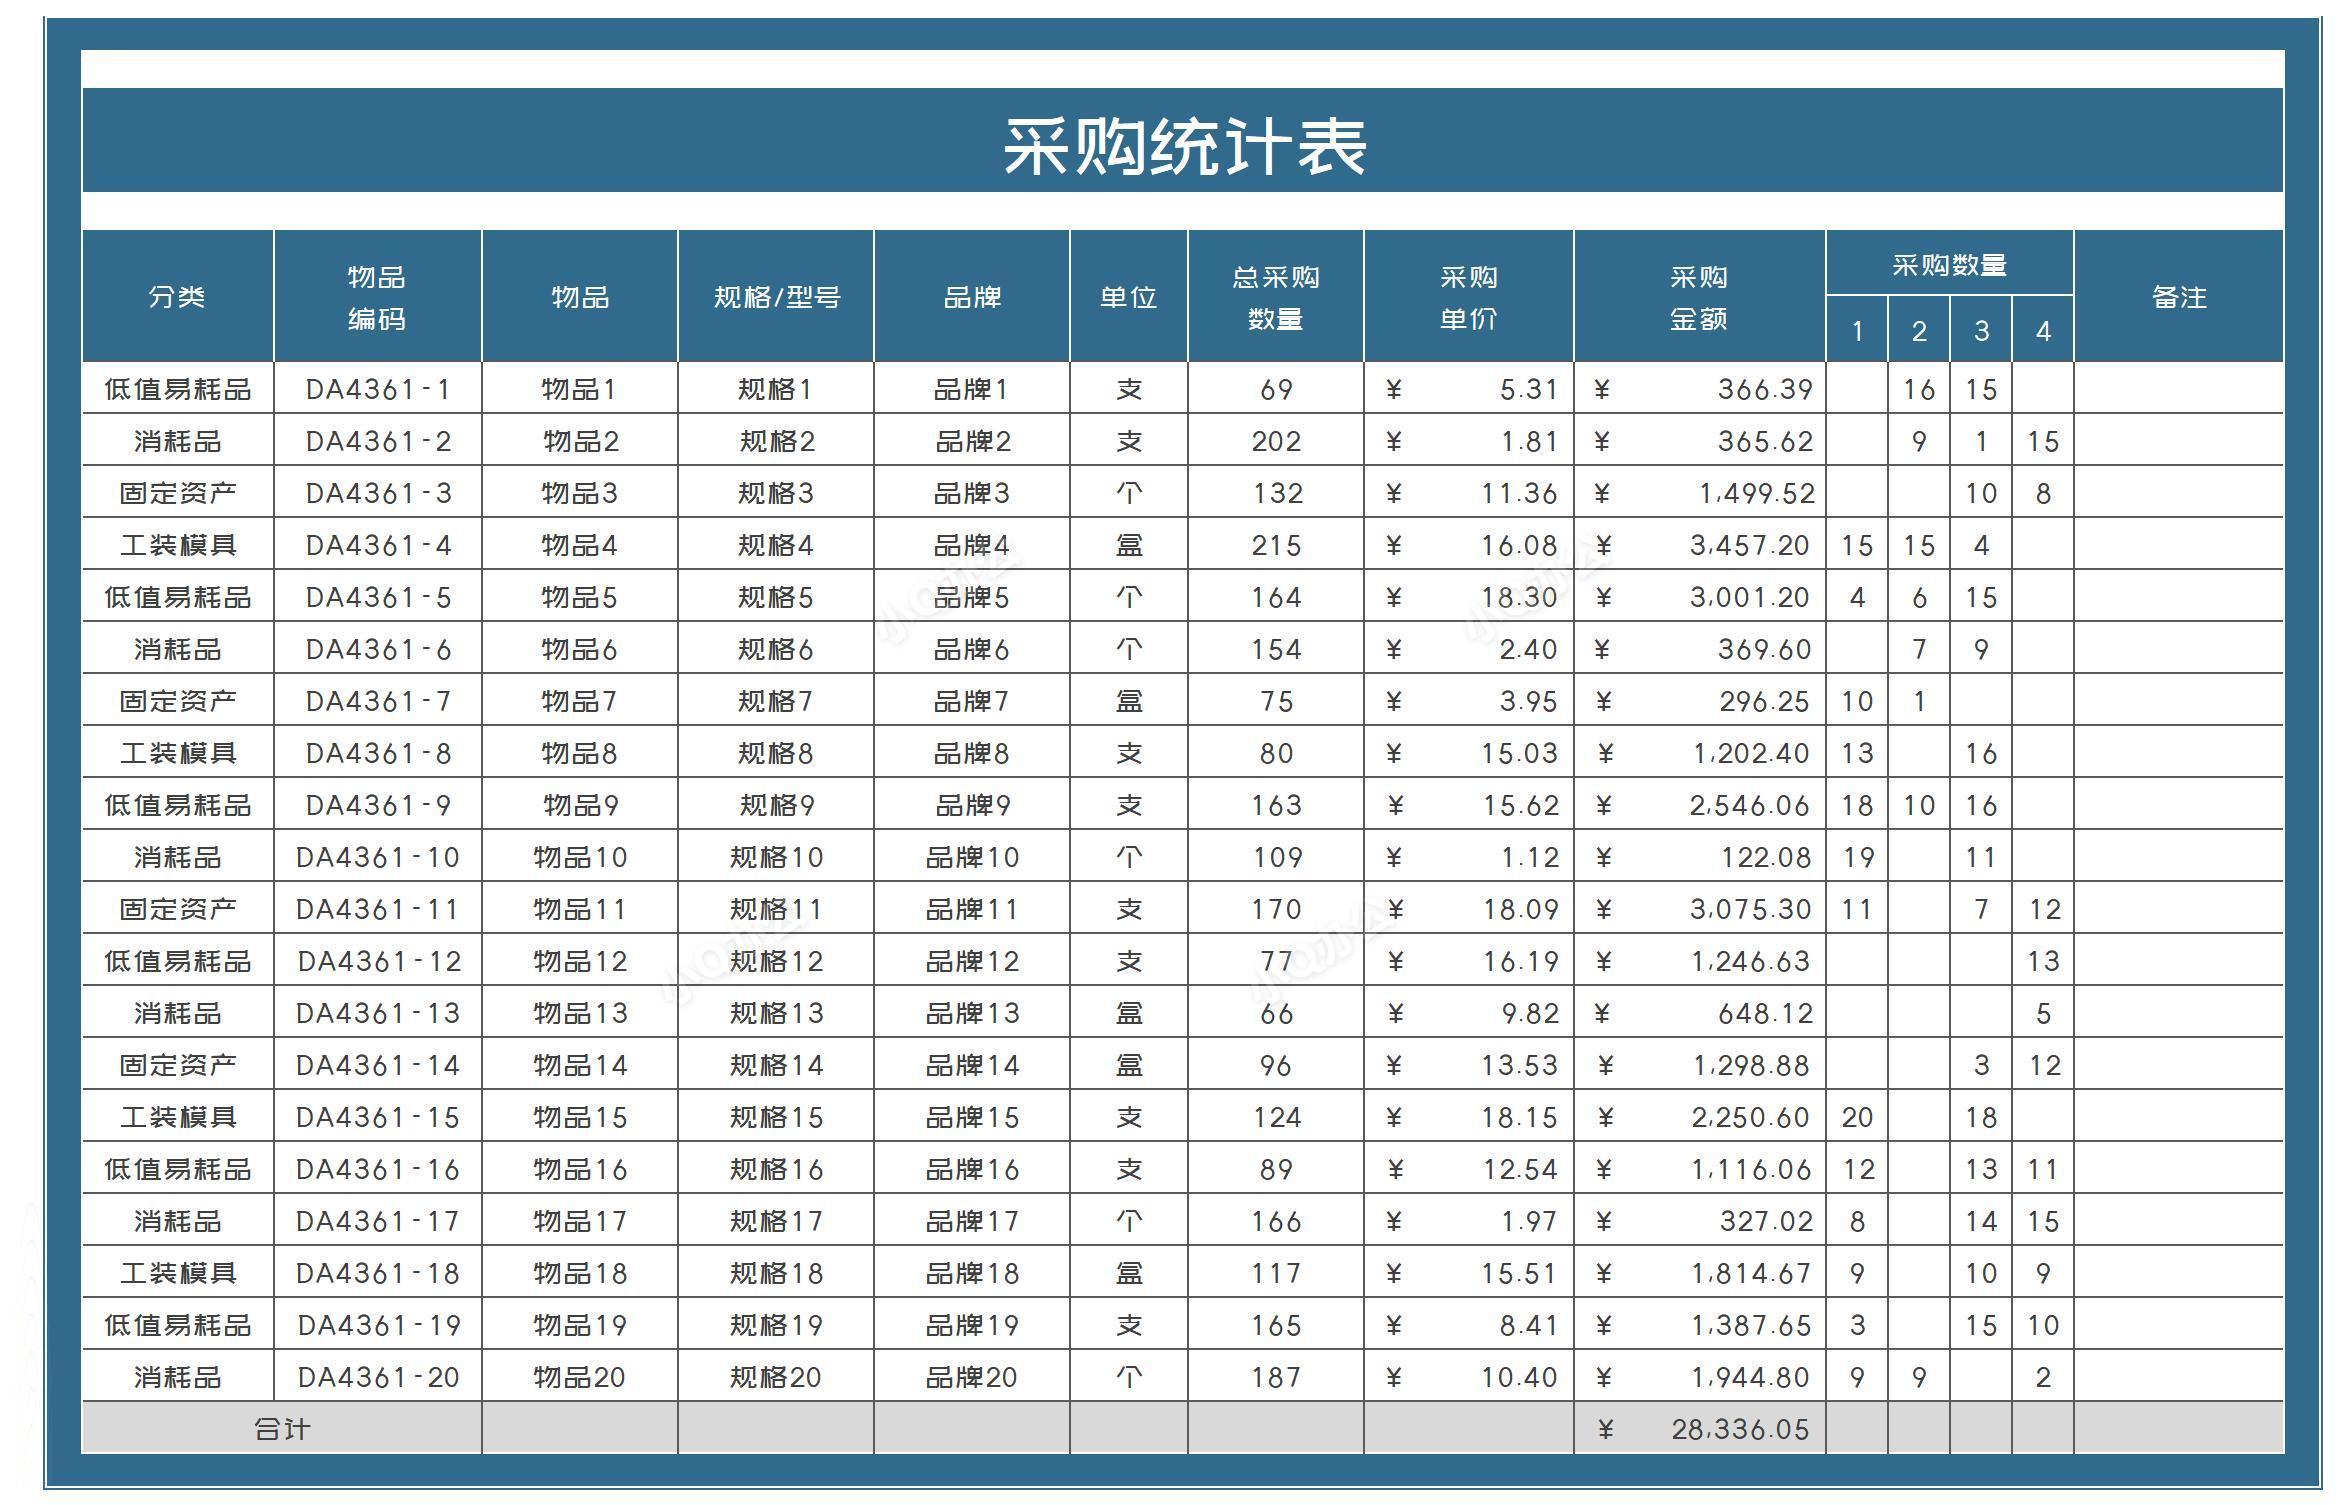Click the 工装模具 cell in row DA4361-4
Image resolution: width=2338 pixels, height=1505 pixels.
178,545
